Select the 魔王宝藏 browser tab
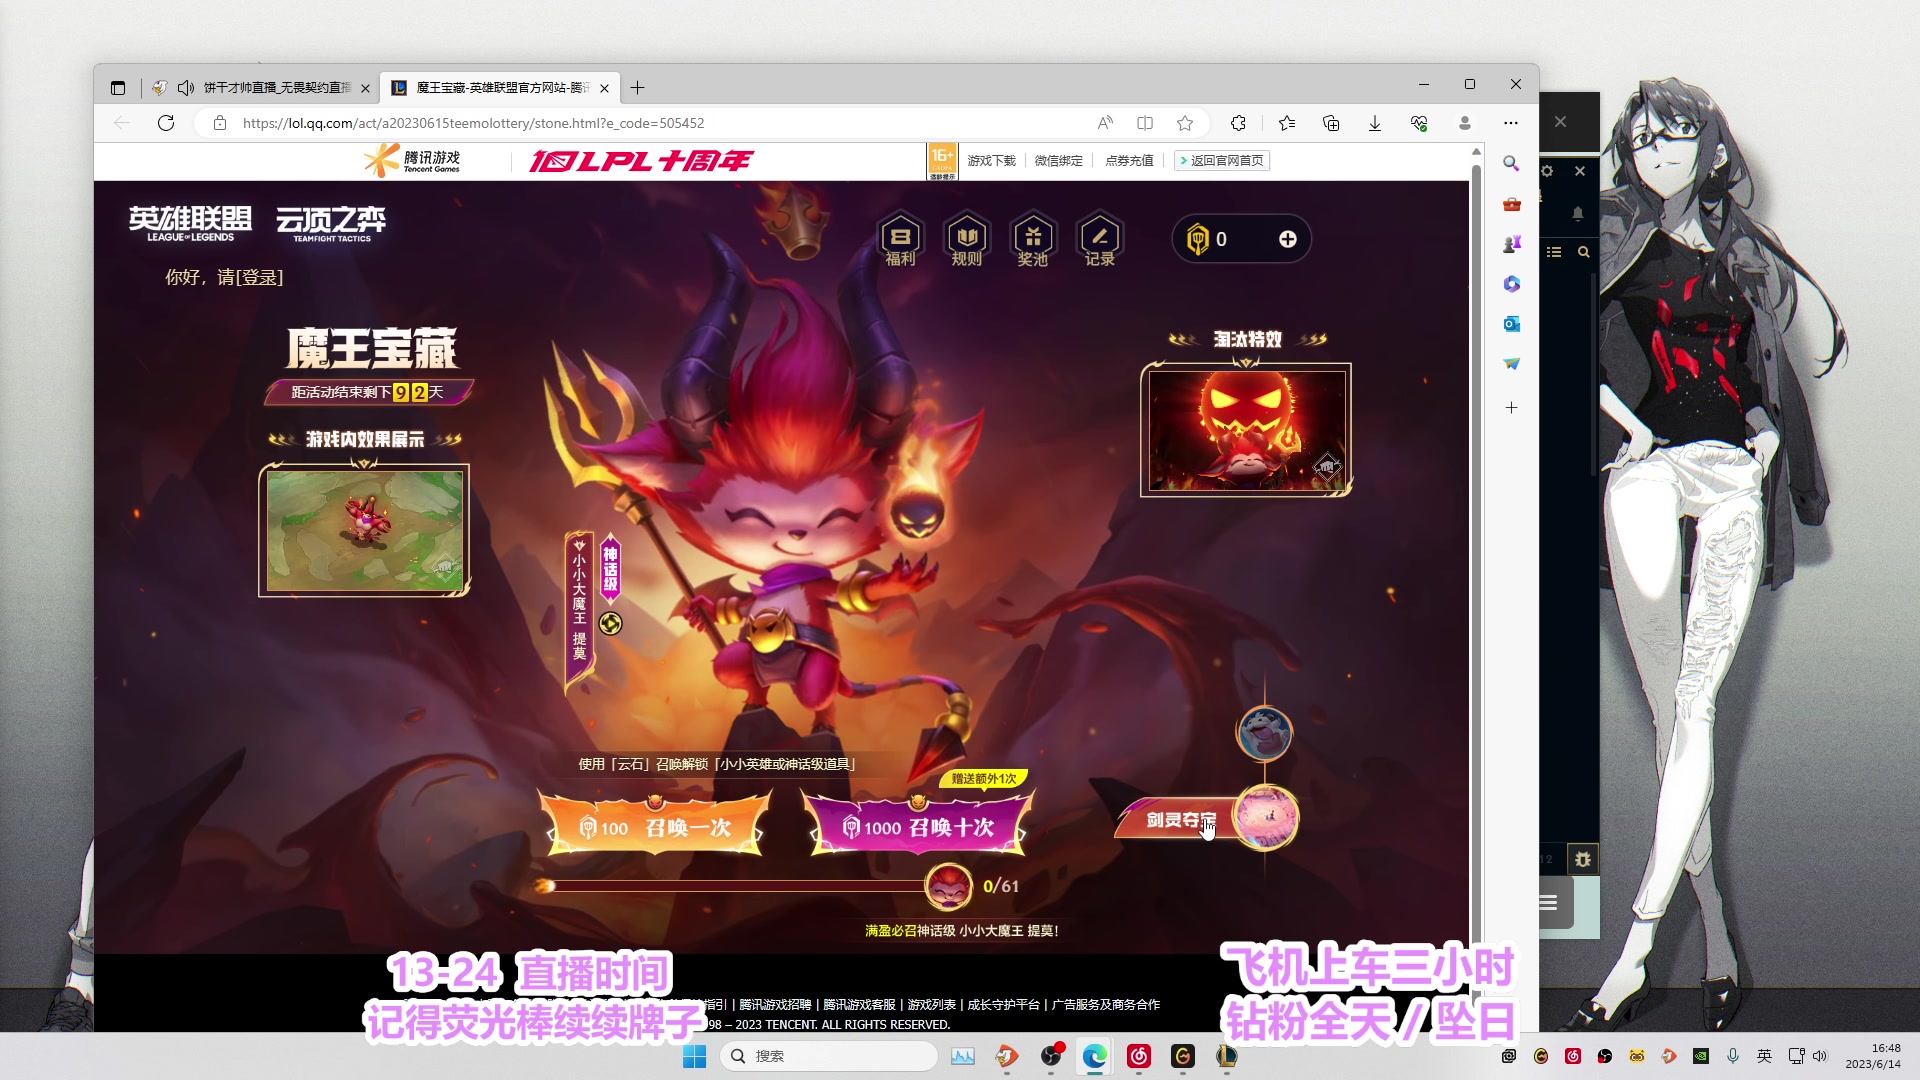1920x1080 pixels. coord(500,88)
